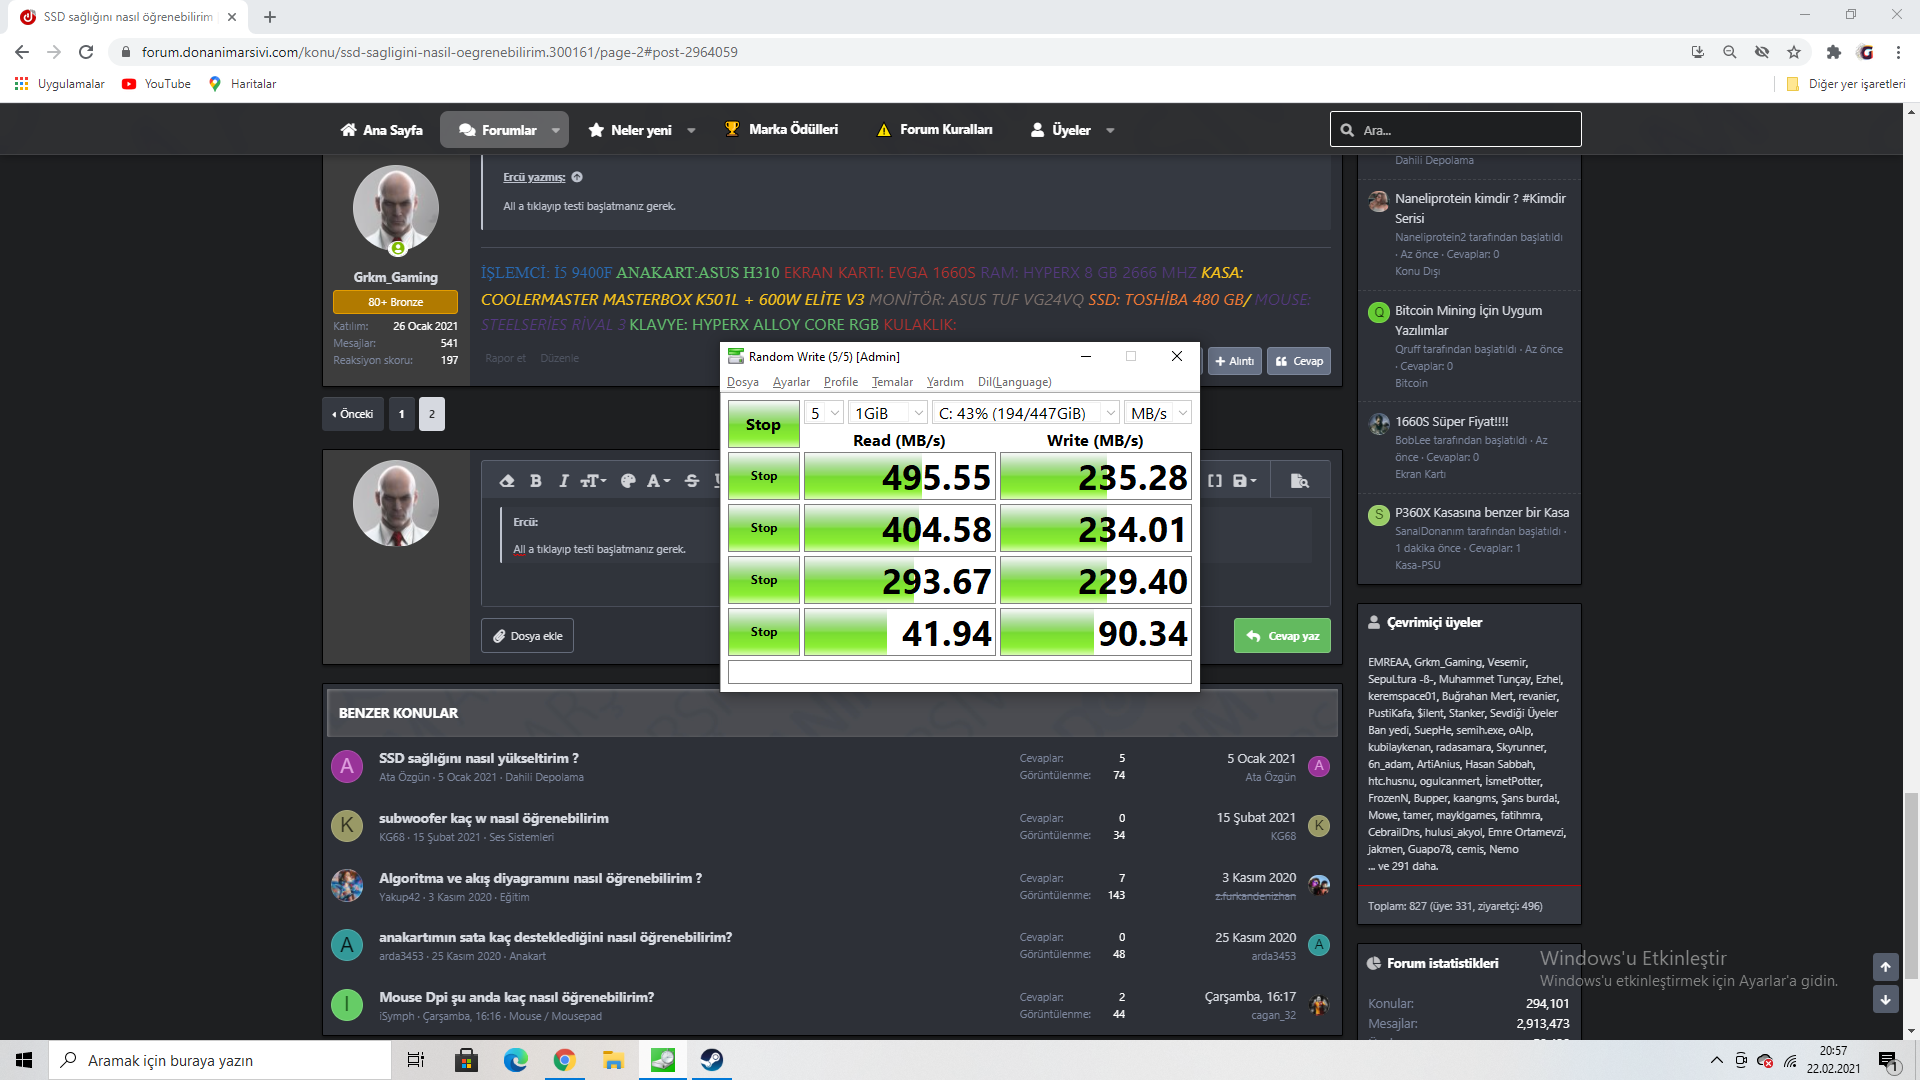
Task: Expand the test count dropdown showing 5
Action: pyautogui.click(x=825, y=413)
